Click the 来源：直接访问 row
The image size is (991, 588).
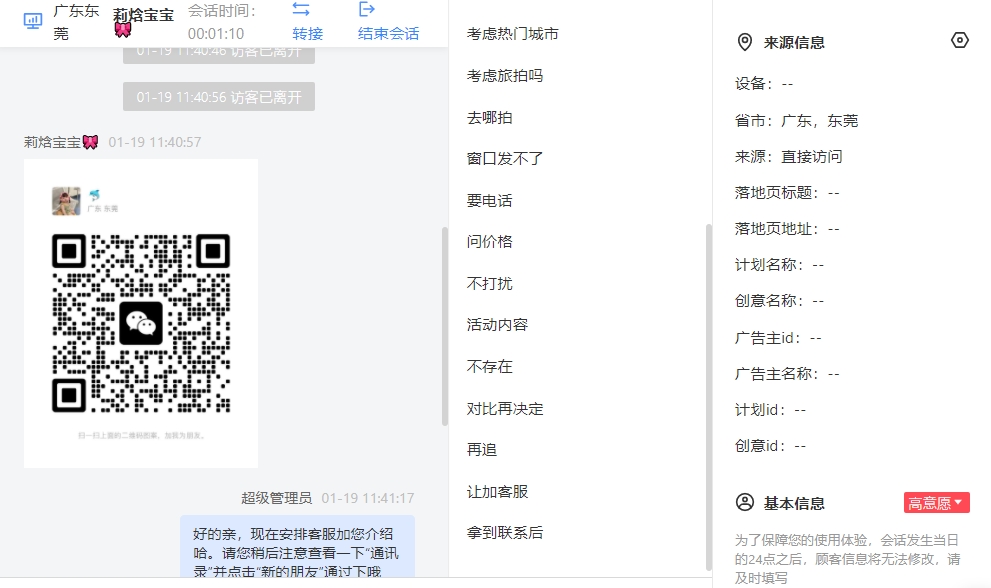point(788,157)
